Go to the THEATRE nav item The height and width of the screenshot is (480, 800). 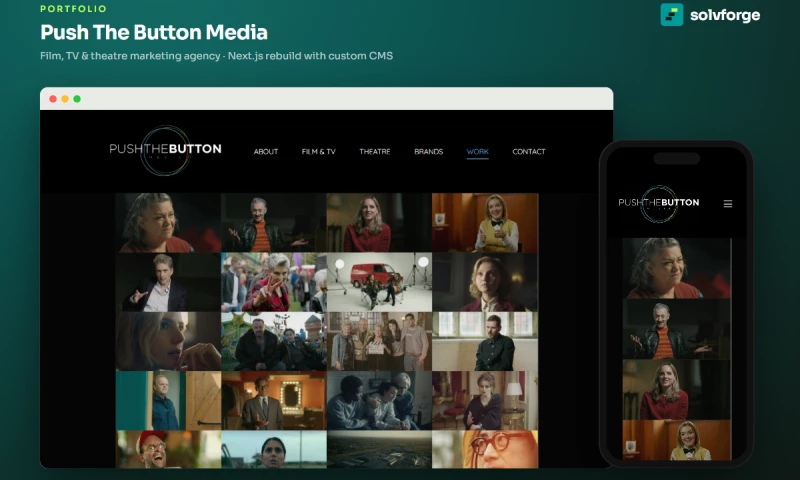(374, 151)
